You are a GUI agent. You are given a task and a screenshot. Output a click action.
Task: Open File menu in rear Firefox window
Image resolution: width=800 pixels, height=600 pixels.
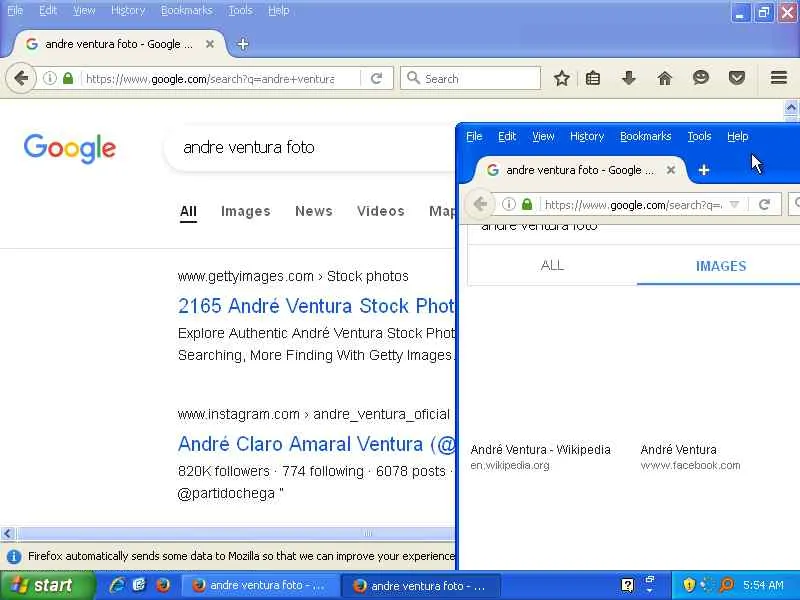15,10
